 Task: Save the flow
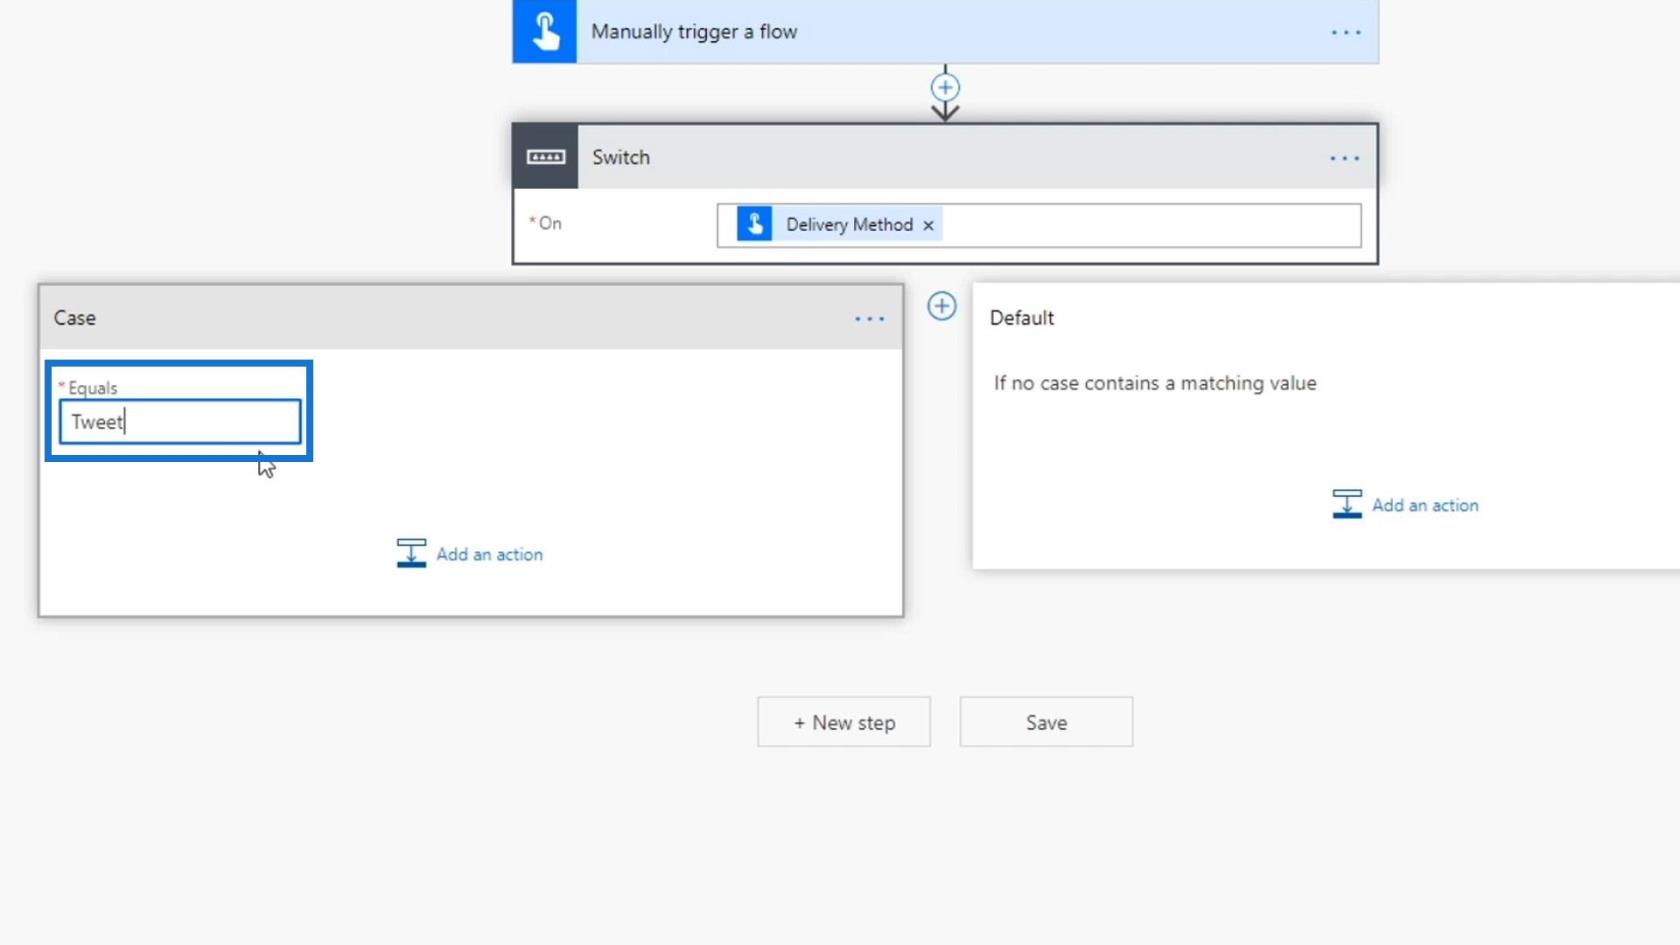click(1046, 722)
